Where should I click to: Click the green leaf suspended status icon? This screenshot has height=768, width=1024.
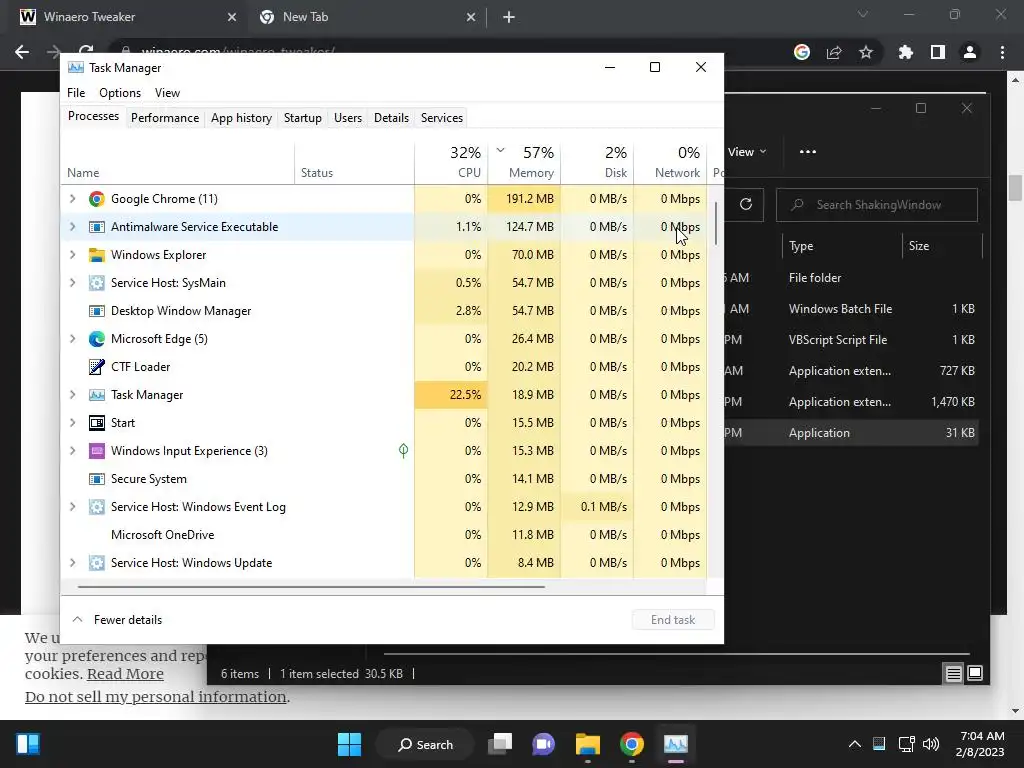(404, 451)
